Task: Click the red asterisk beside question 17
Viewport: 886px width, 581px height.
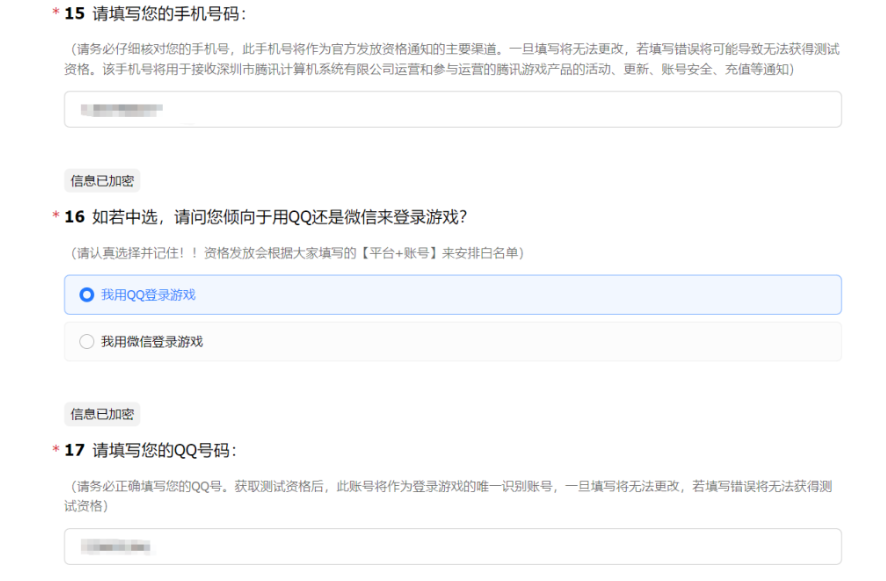Action: [x=55, y=451]
